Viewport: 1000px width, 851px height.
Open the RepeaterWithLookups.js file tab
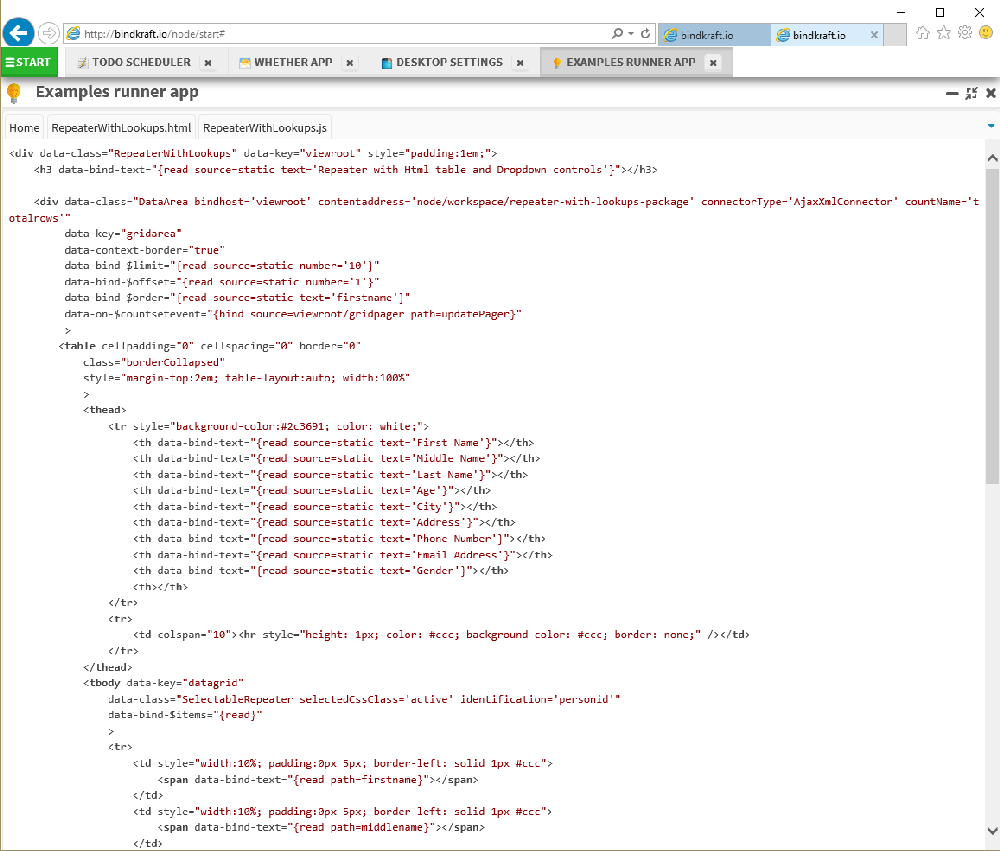265,128
